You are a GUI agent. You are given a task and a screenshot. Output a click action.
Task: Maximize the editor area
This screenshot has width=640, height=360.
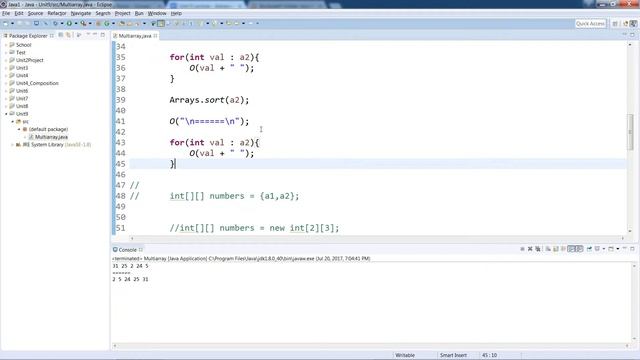pyautogui.click(x=632, y=35)
